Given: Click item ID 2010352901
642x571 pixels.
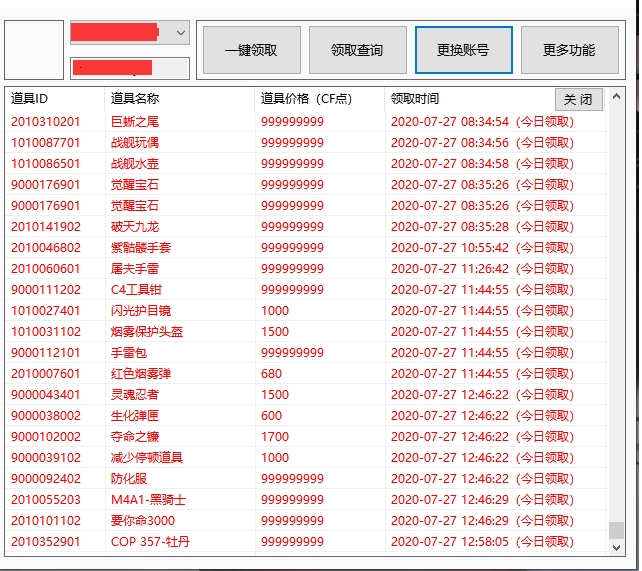Looking at the screenshot, I should pos(45,542).
